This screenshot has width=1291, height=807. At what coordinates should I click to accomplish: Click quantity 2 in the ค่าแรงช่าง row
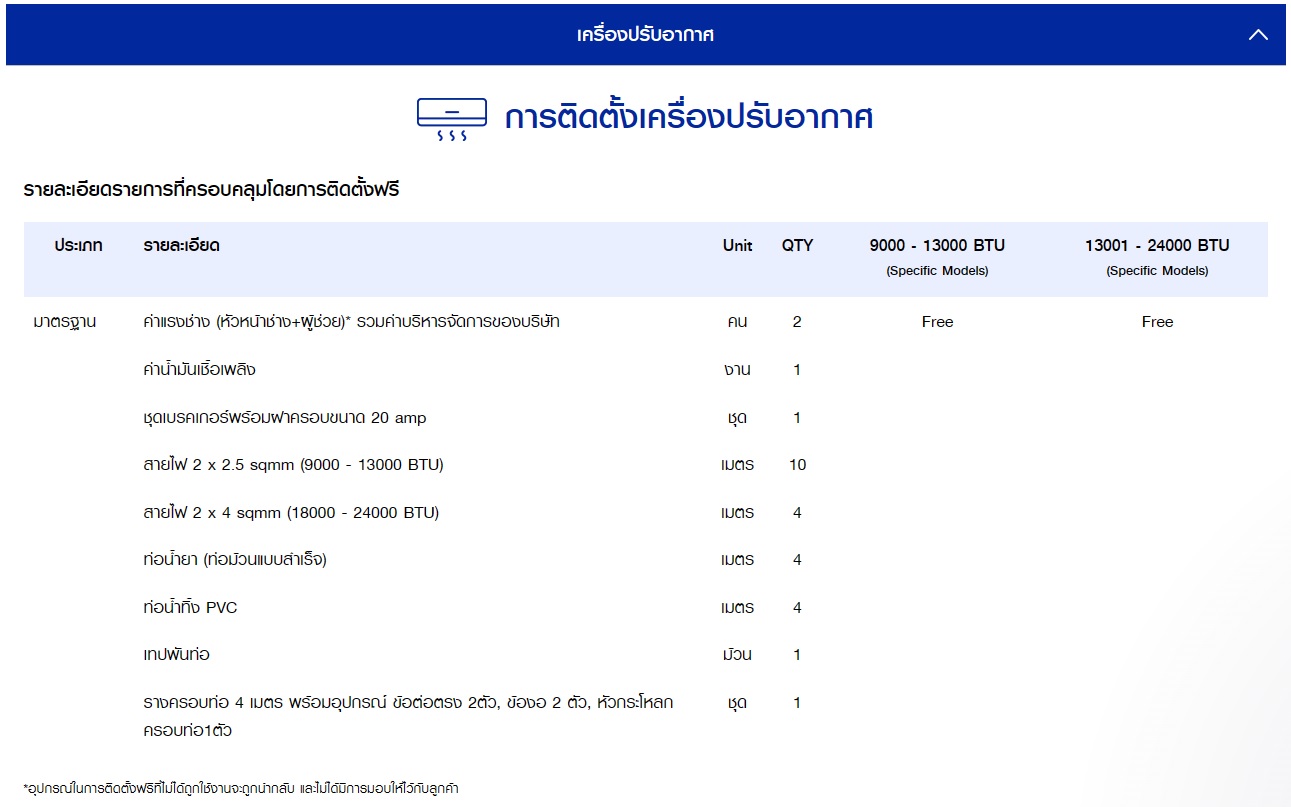click(797, 322)
